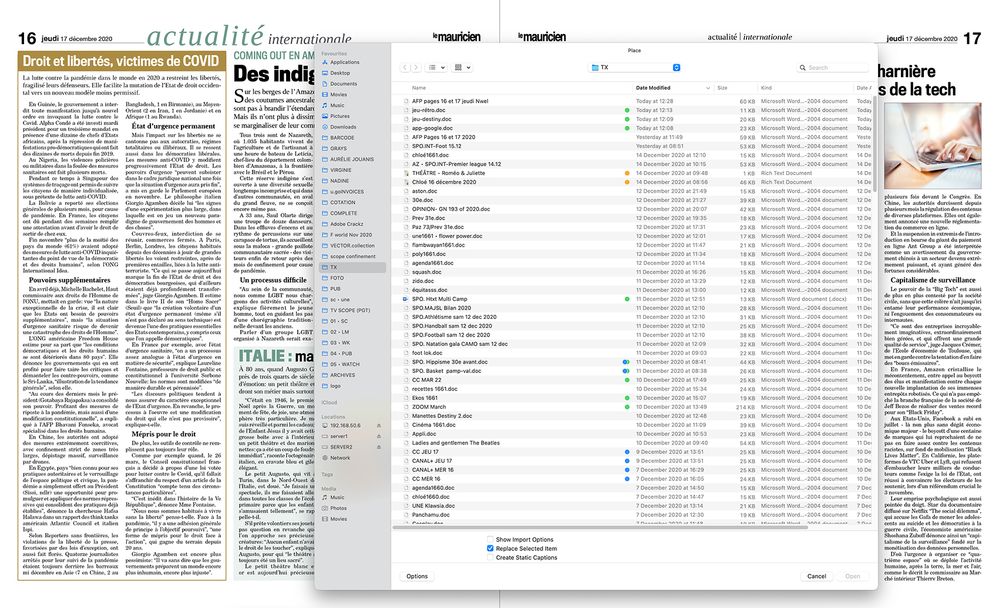
Task: Open AURÉLIE JOUANIS folder in sidebar
Action: (352, 159)
